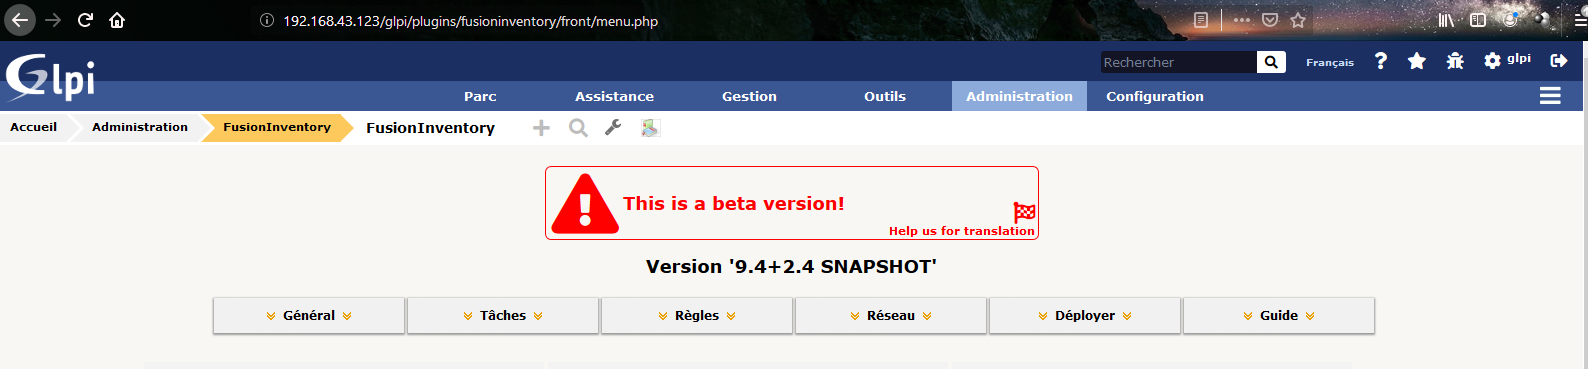Screen dimensions: 1588x369
Task: Click the red warning triangle icon
Action: (585, 204)
